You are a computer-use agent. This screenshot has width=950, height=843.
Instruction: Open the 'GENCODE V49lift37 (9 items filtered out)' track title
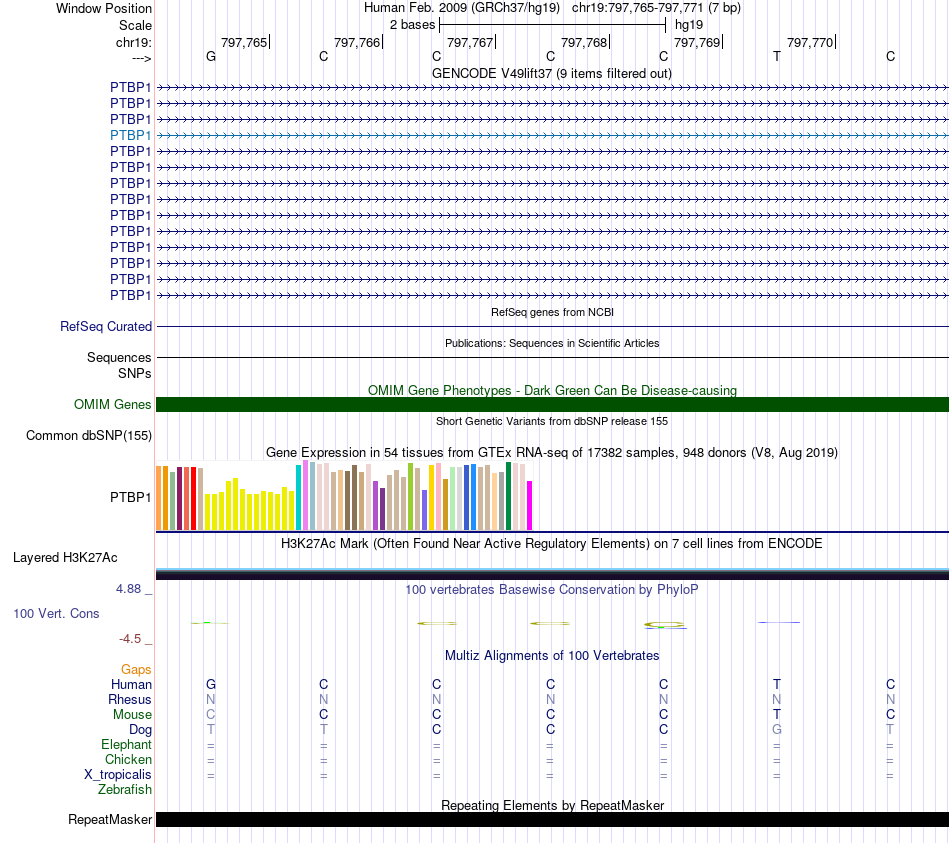coord(551,73)
